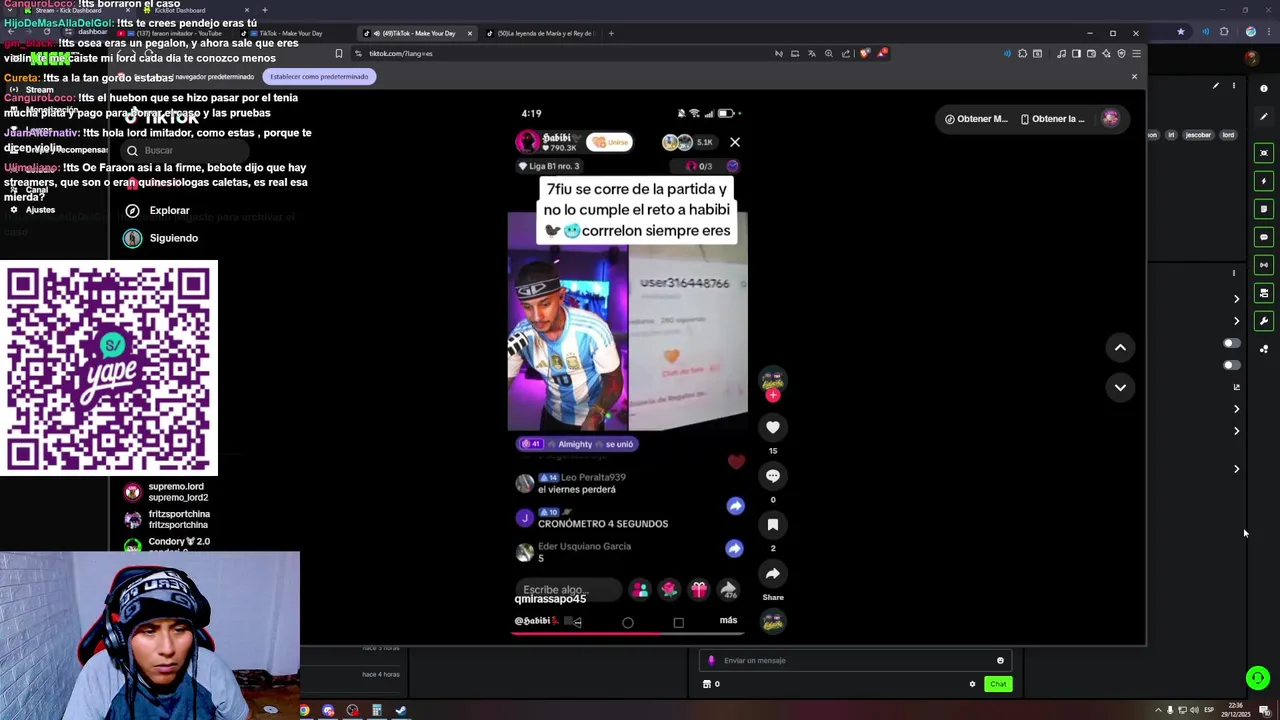Open the green support headset button
The width and height of the screenshot is (1280, 720).
point(1258,678)
